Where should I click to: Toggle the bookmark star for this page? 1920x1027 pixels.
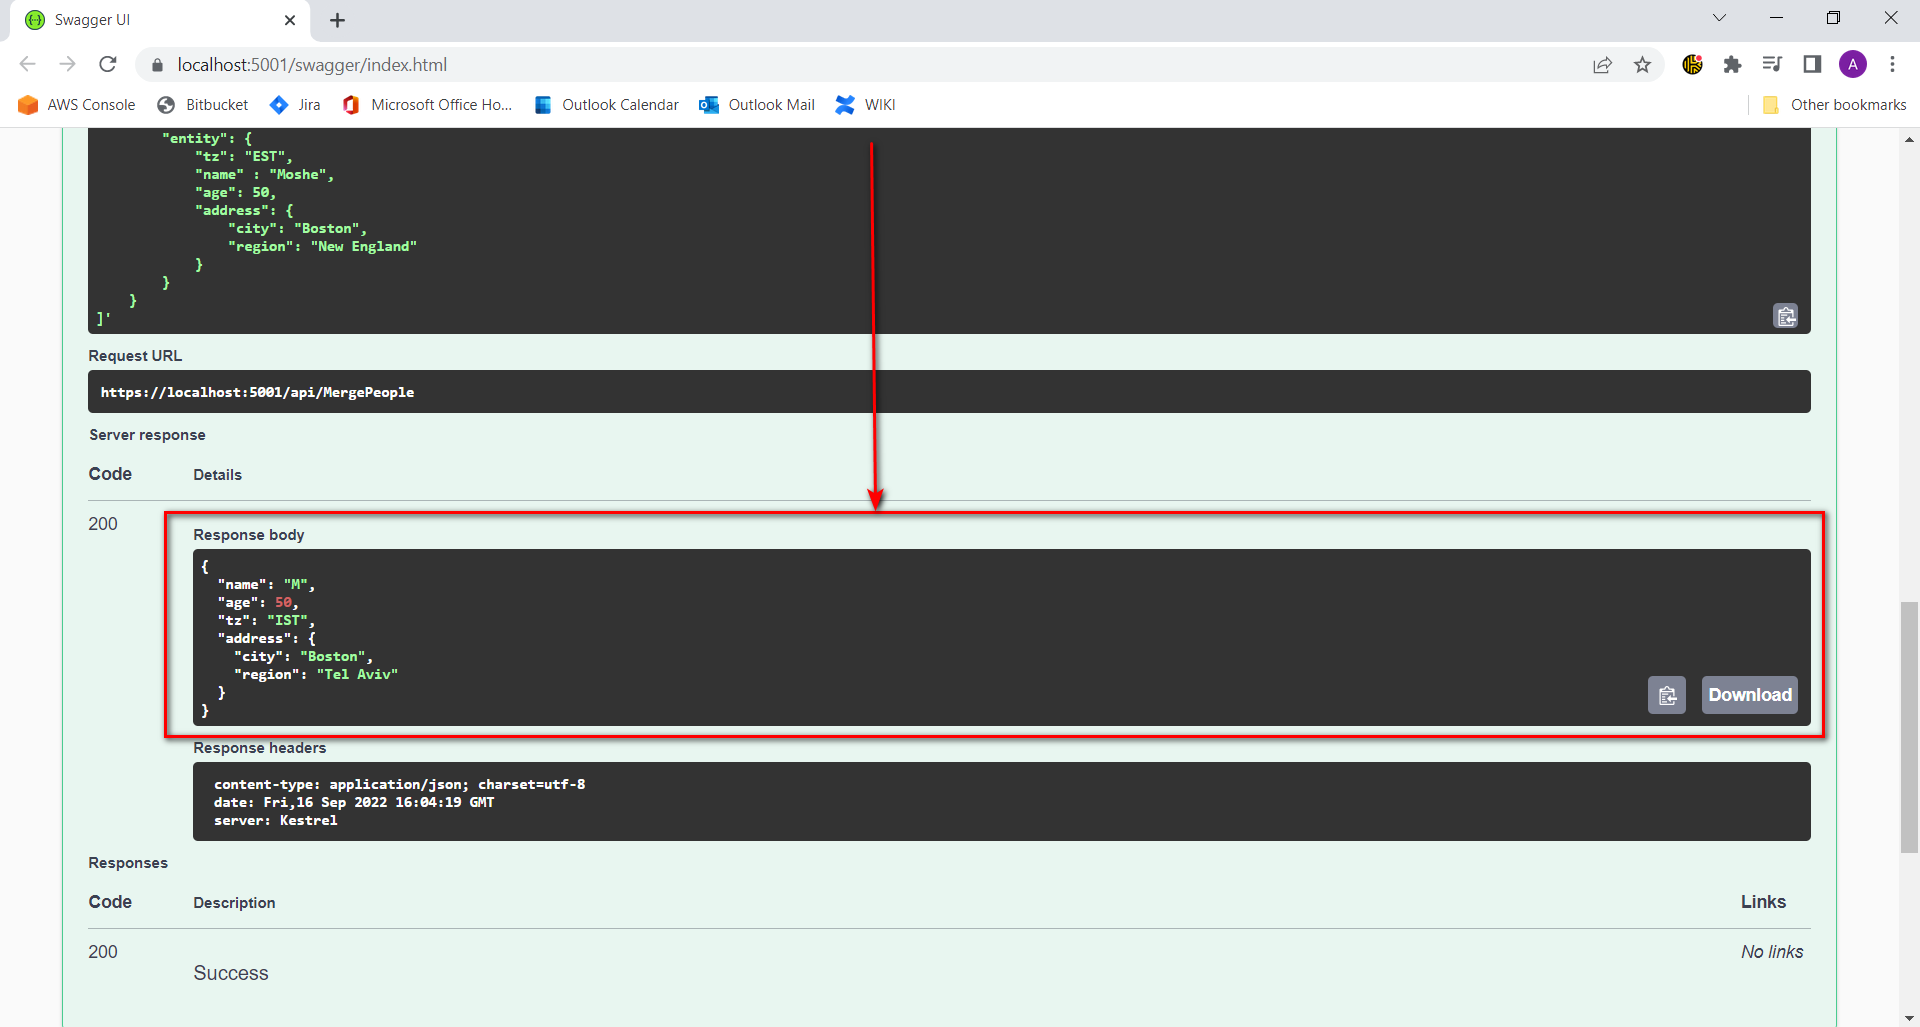coord(1643,64)
